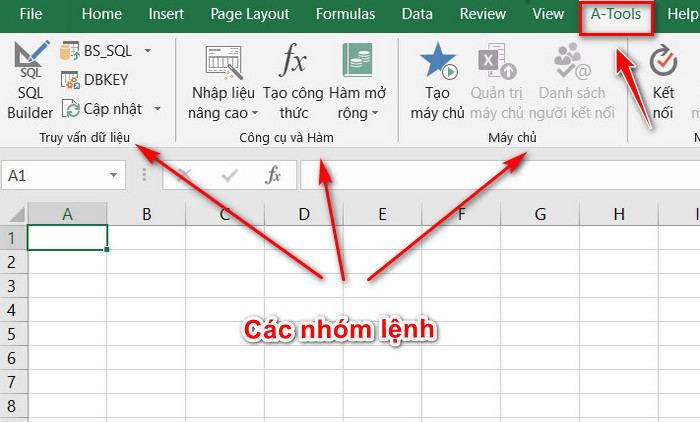
Task: Open Hàm mở rộng book icon
Action: coord(358,60)
